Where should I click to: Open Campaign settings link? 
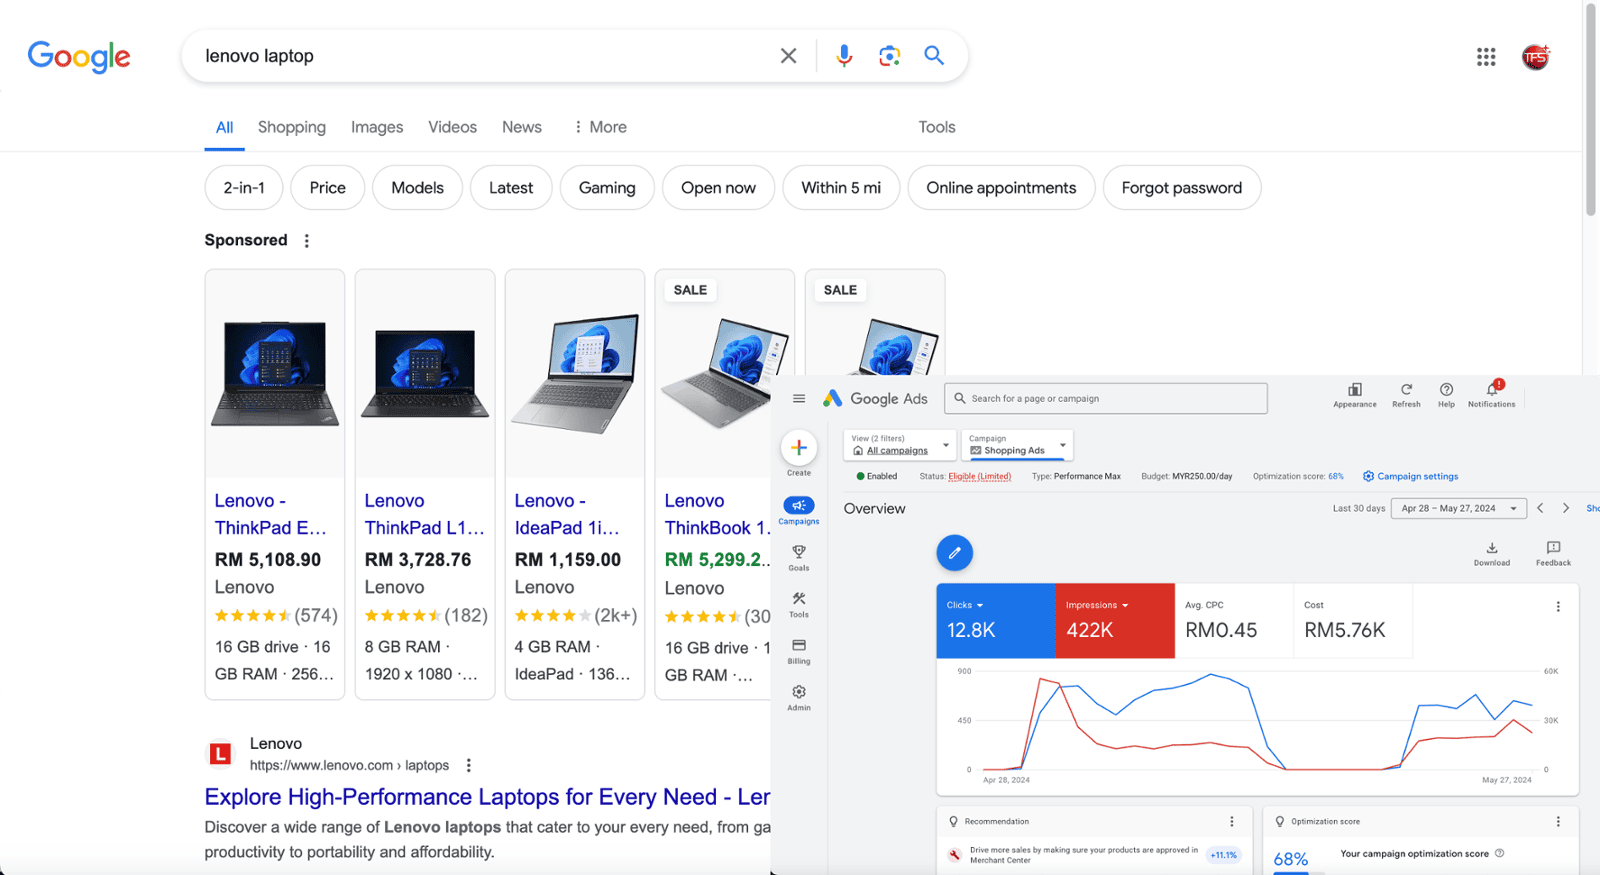pyautogui.click(x=1410, y=476)
